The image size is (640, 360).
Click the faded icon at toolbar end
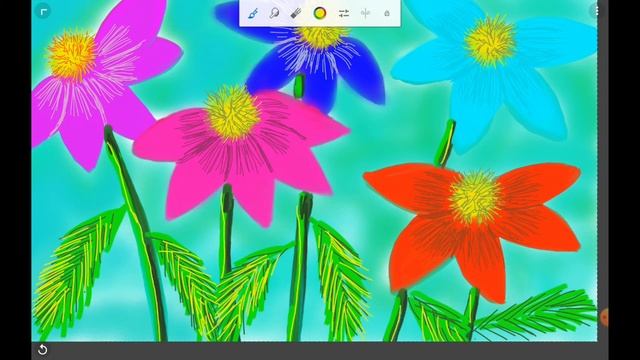(x=387, y=13)
